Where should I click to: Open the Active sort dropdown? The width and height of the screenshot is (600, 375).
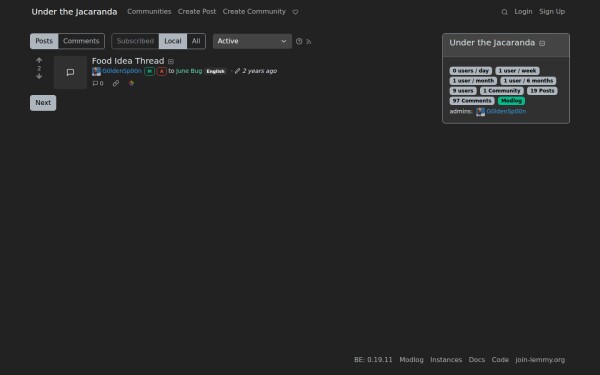click(252, 41)
